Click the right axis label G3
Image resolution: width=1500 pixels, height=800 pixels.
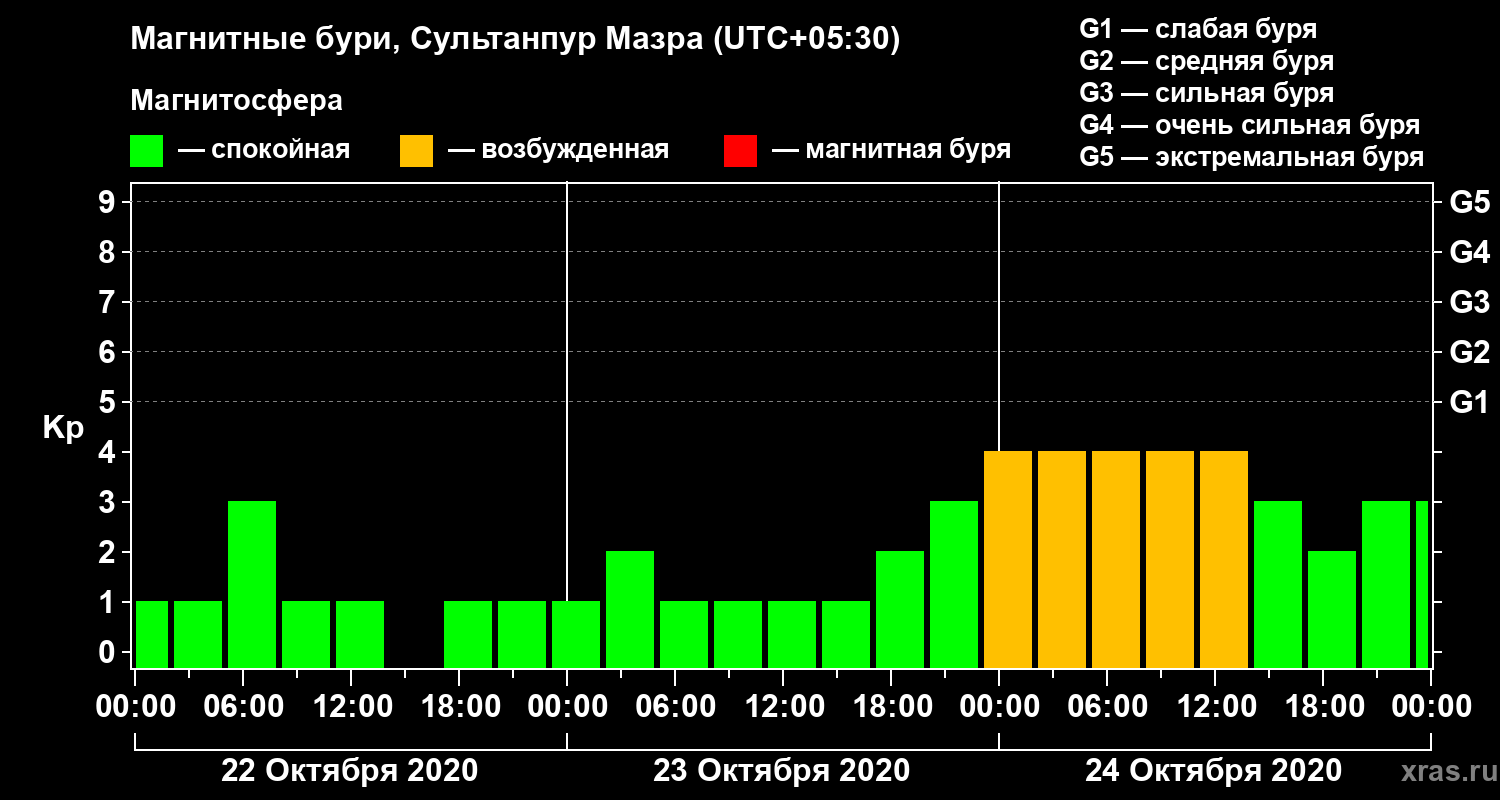[1469, 302]
